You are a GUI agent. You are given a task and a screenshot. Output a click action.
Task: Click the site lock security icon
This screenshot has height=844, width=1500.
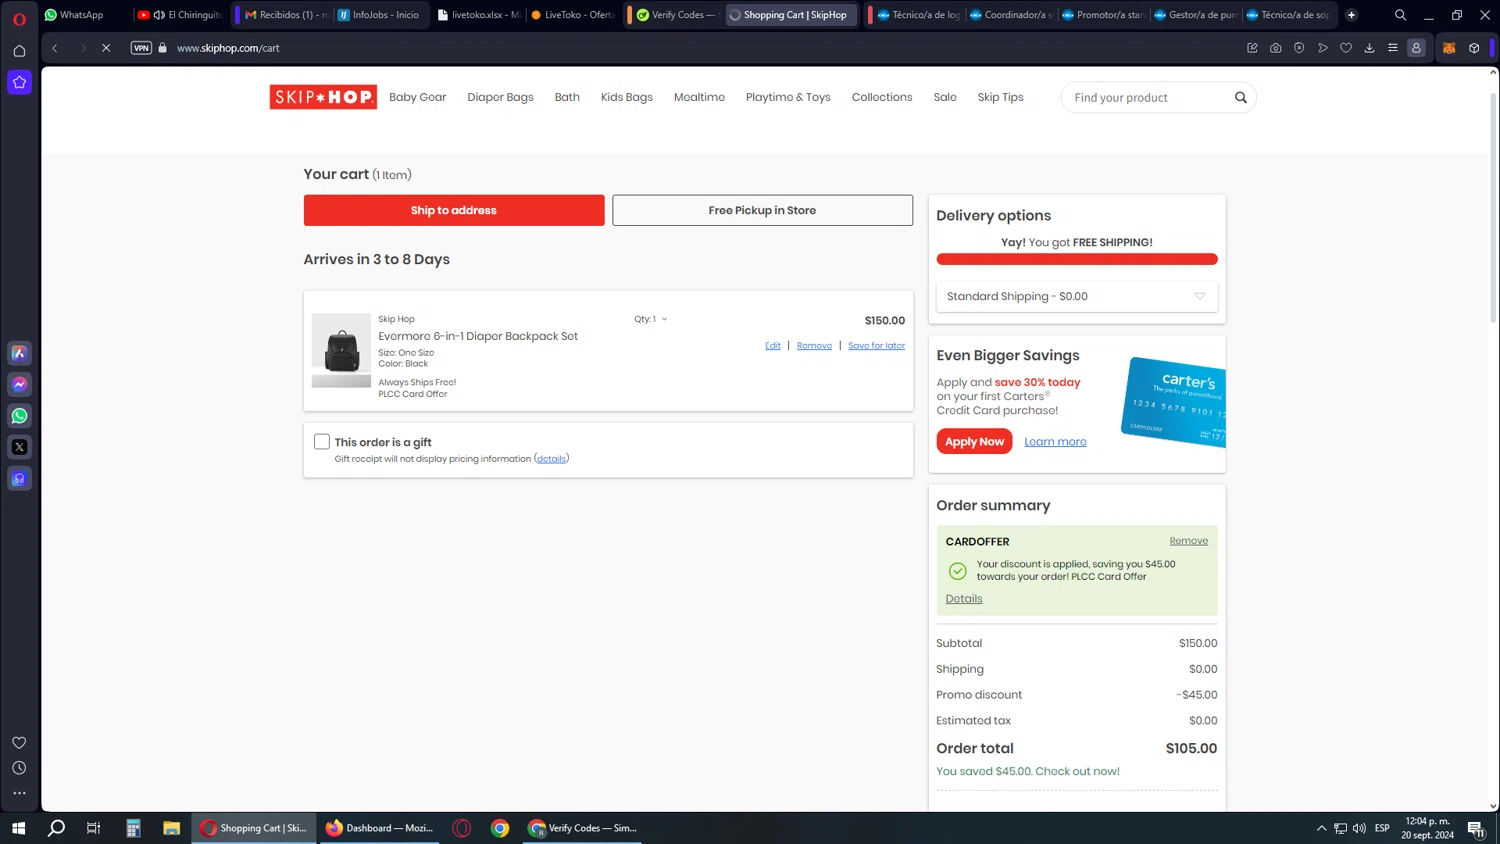163,48
